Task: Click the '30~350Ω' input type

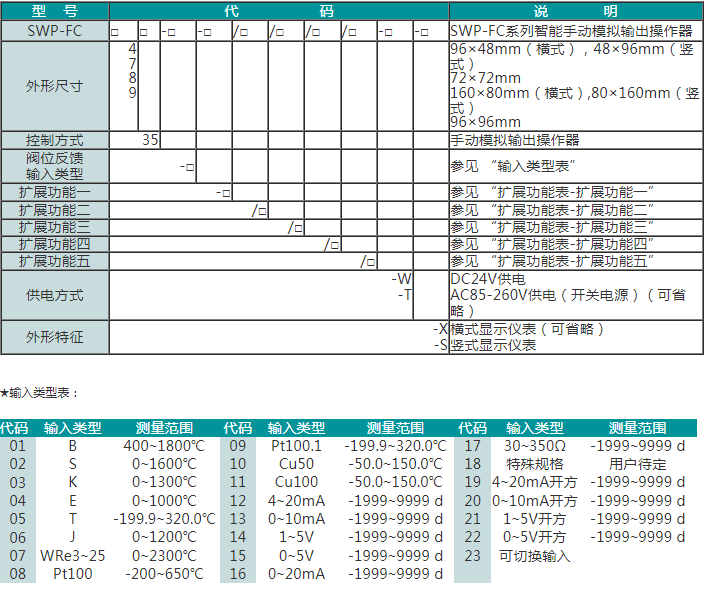Action: click(534, 446)
